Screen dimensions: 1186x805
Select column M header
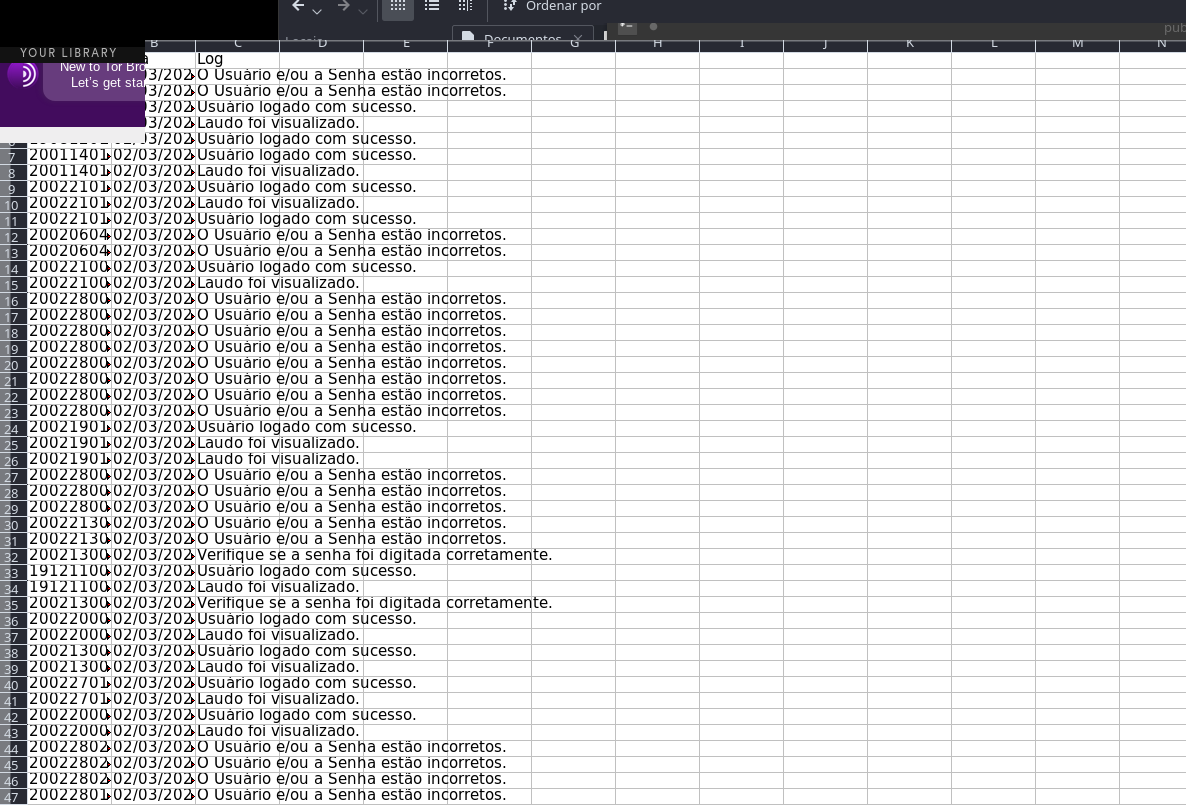1077,44
